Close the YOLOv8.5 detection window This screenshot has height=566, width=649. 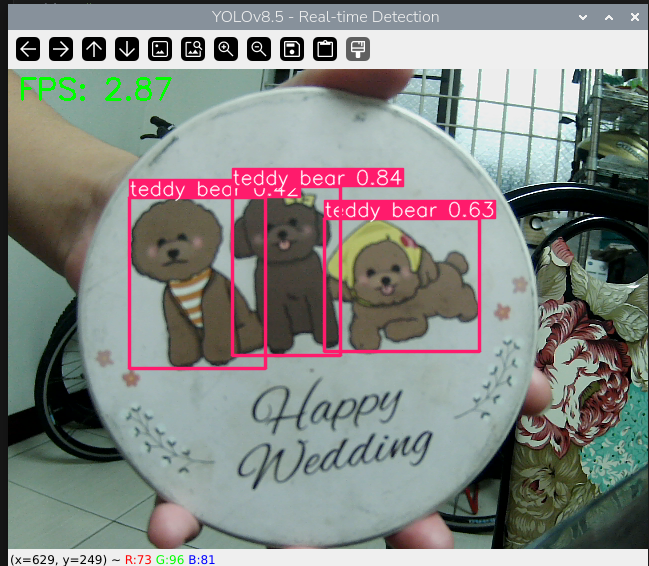point(635,17)
